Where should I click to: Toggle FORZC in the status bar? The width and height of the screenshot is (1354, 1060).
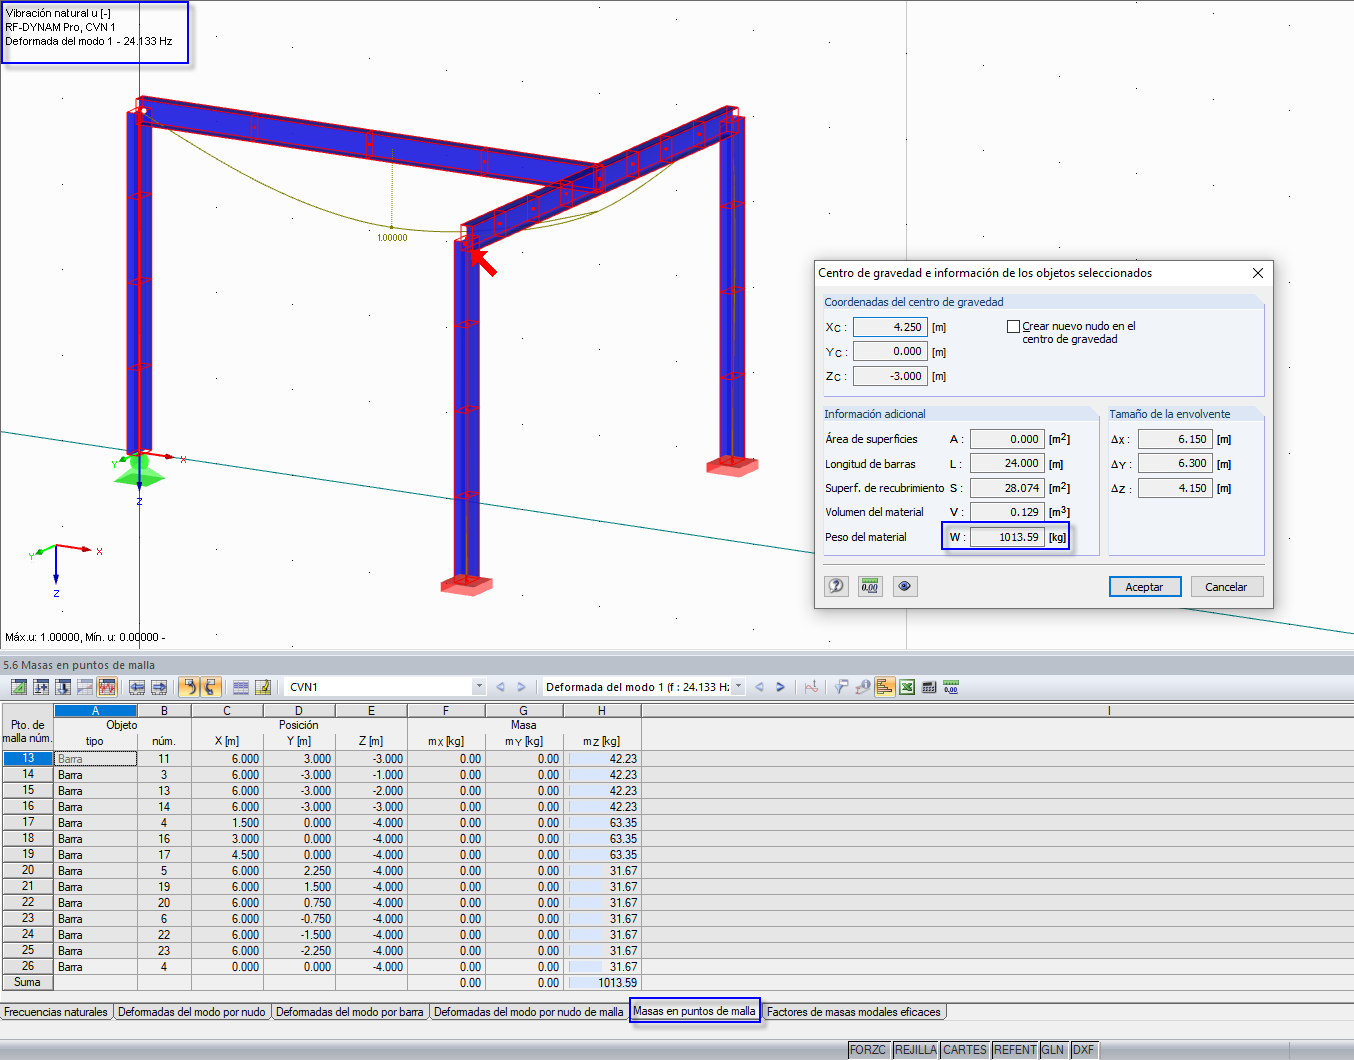(x=867, y=1050)
